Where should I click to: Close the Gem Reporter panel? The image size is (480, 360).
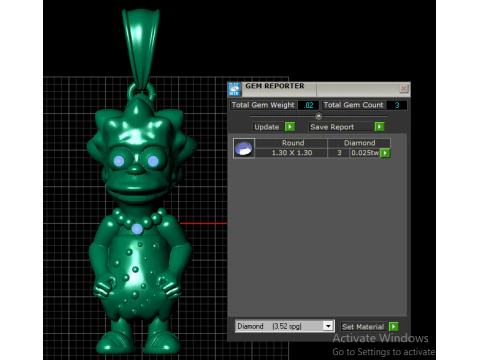click(x=403, y=88)
